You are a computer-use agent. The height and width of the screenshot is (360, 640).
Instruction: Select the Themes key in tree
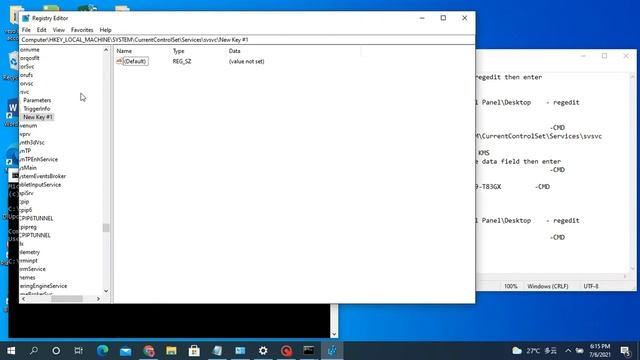27,278
